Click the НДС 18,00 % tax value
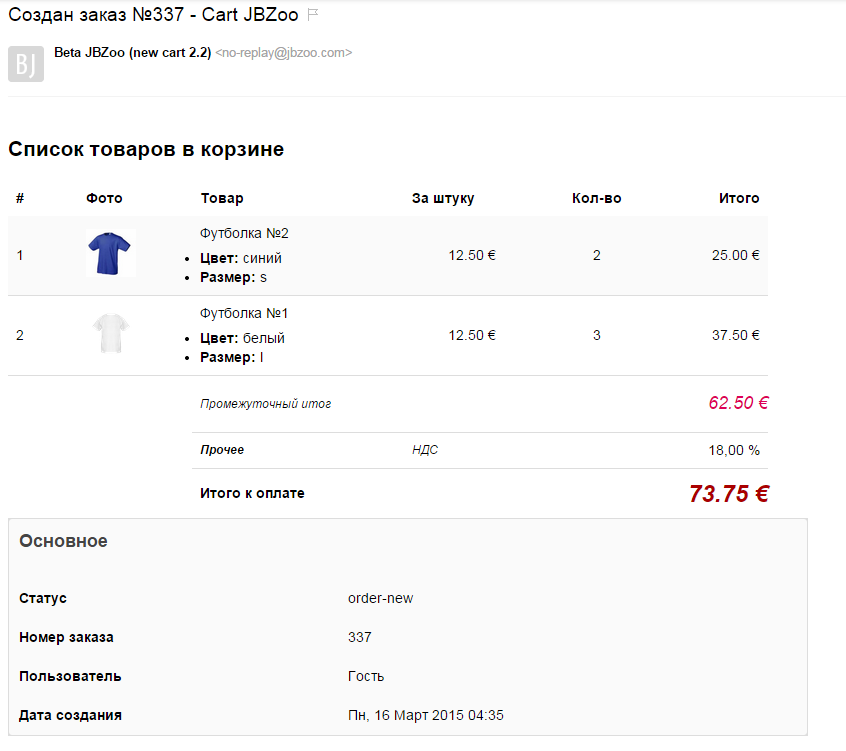 point(734,450)
